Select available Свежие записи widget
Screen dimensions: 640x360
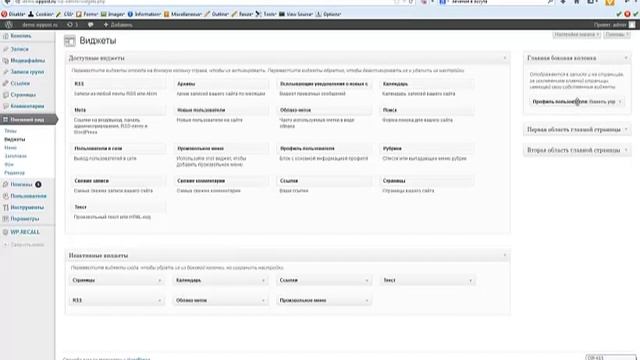(119, 180)
